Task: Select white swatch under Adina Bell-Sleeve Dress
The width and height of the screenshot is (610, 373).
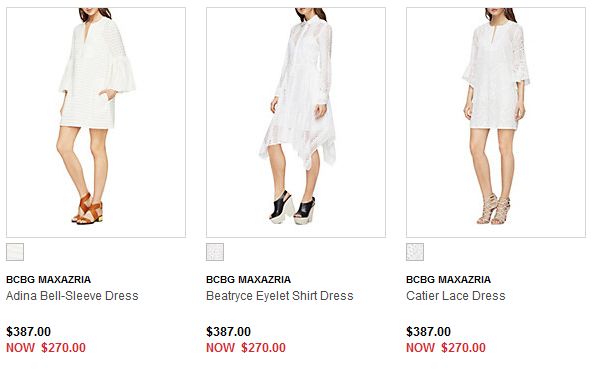Action: coord(15,252)
